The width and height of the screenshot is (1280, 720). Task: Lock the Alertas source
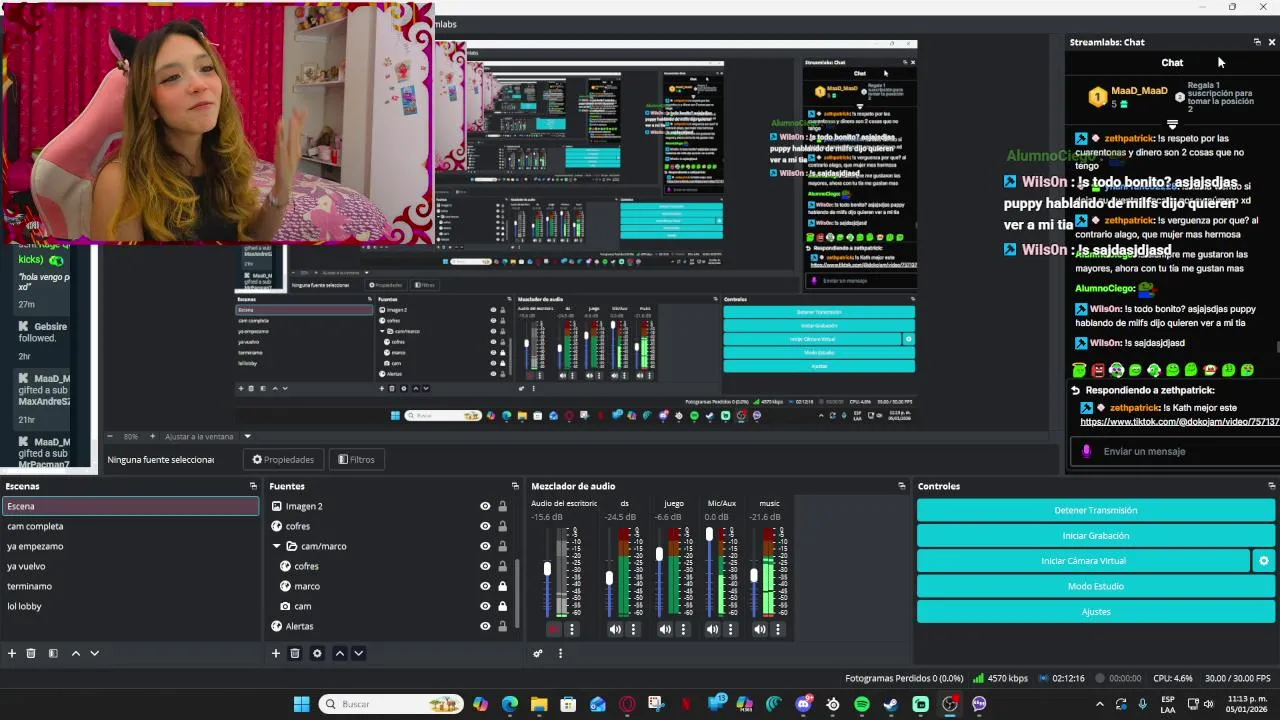[x=502, y=626]
